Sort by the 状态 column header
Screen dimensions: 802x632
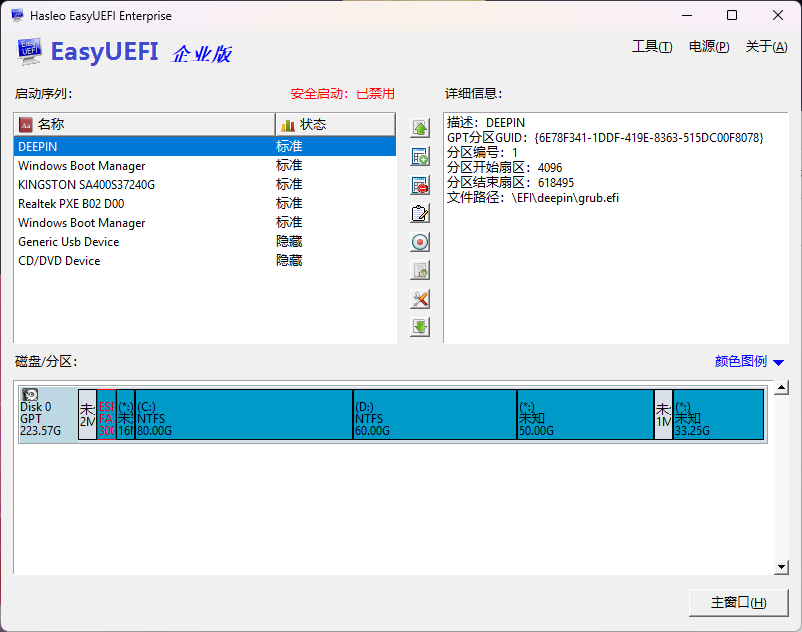(x=335, y=124)
